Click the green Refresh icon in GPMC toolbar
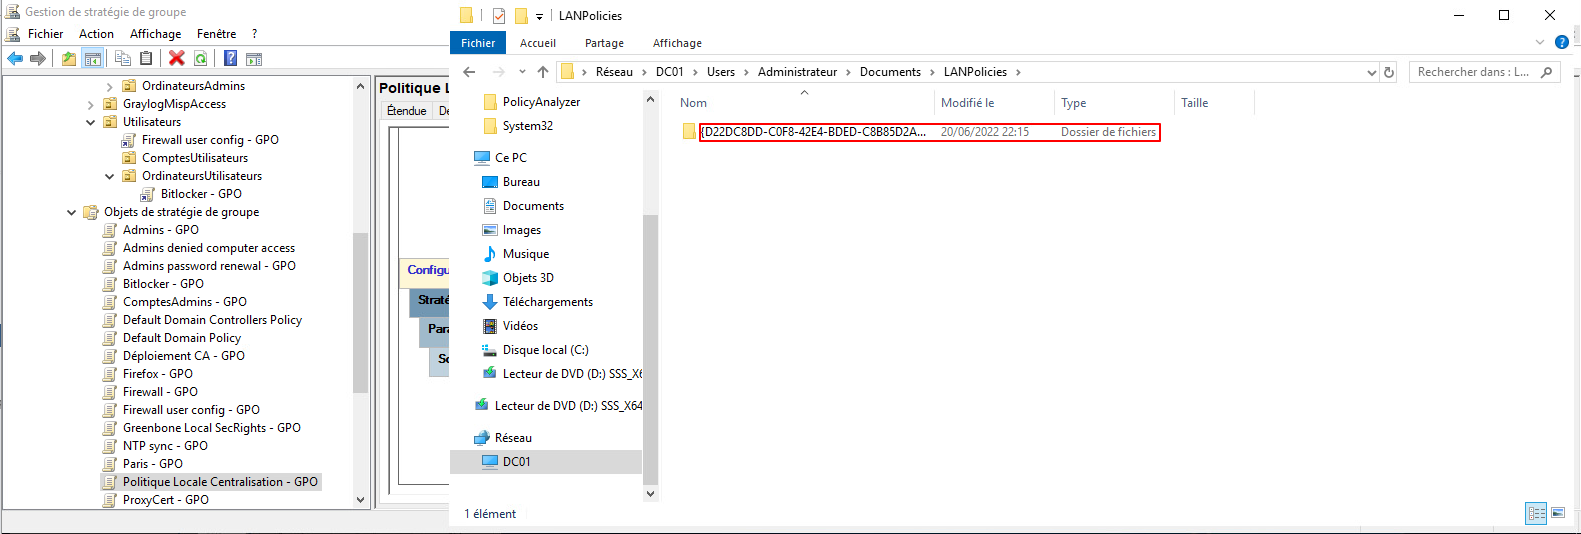 pos(201,59)
